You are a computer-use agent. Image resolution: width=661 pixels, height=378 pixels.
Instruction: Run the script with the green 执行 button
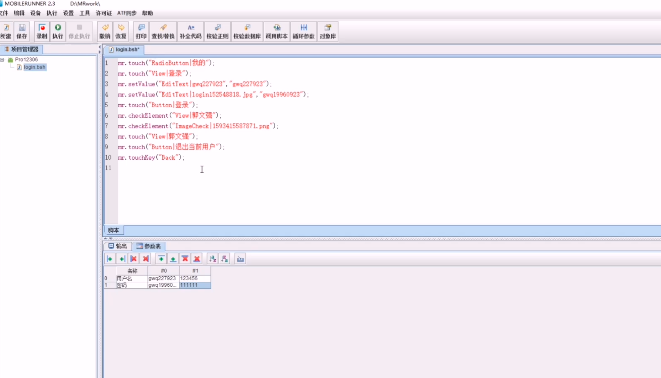tap(58, 31)
